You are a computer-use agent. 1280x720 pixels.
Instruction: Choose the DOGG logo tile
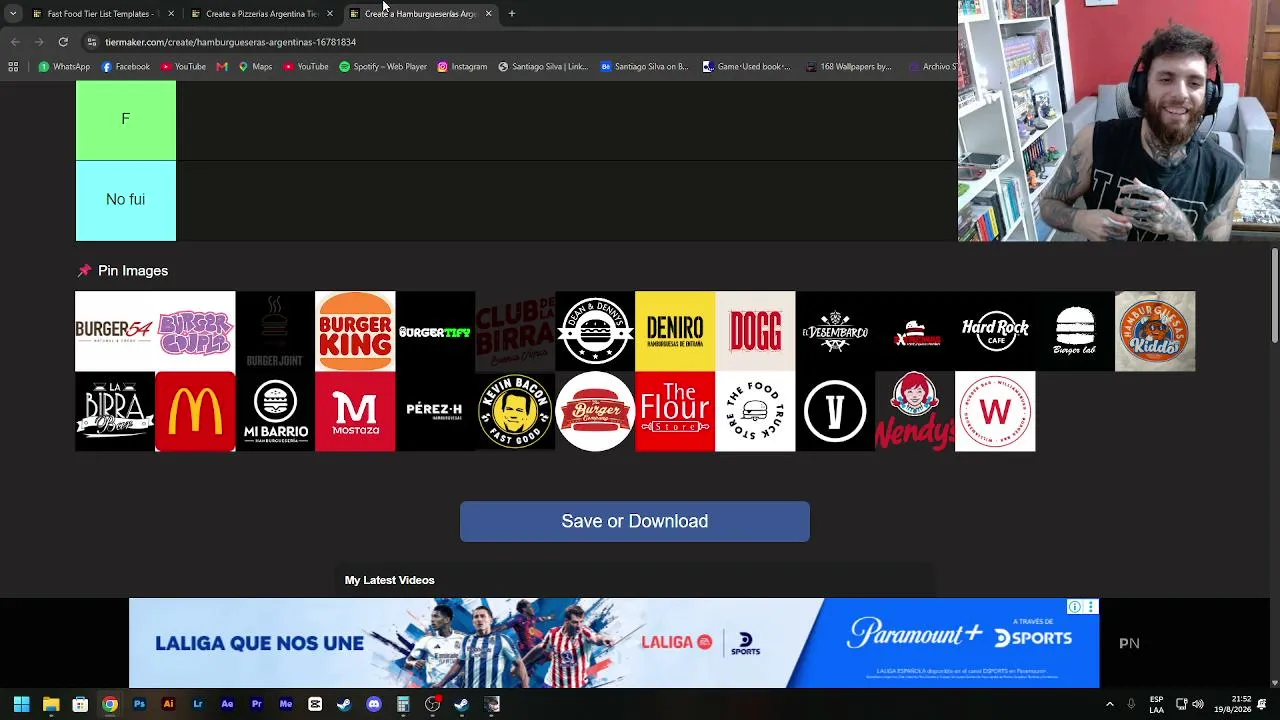point(755,331)
